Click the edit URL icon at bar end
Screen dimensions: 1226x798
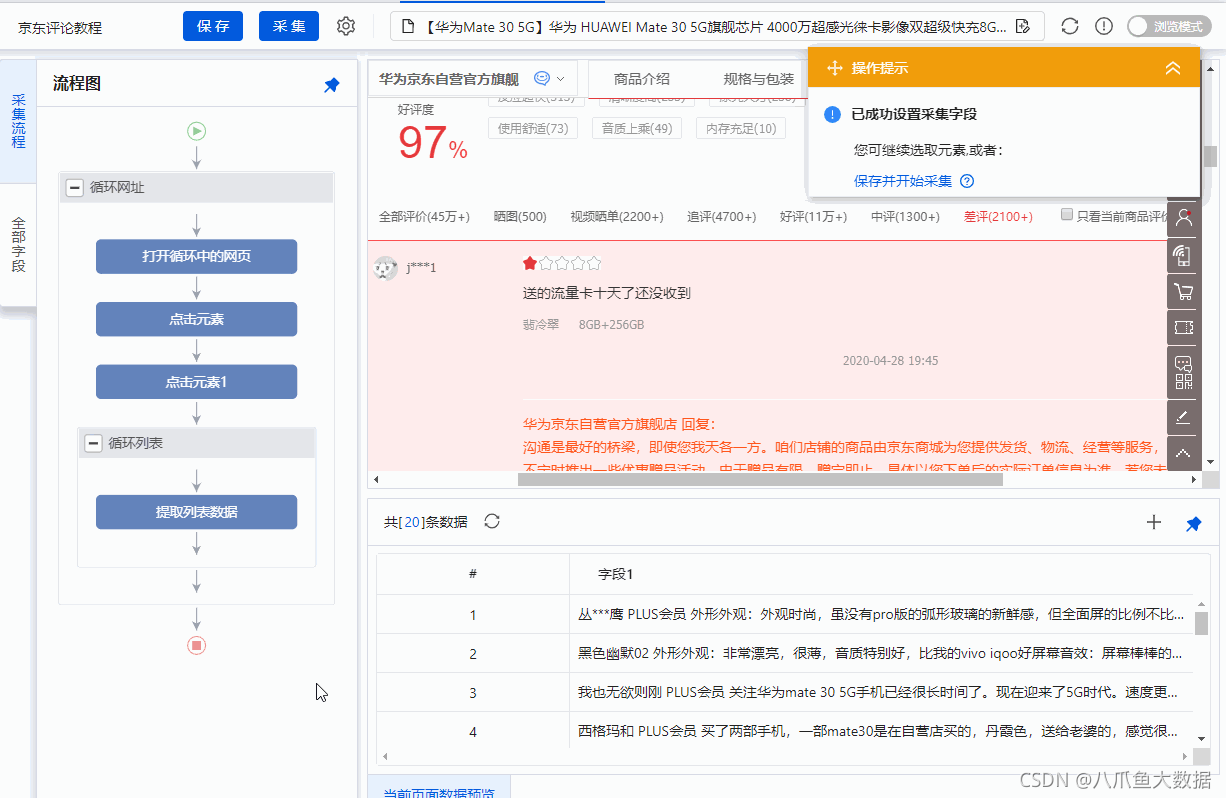[1023, 26]
